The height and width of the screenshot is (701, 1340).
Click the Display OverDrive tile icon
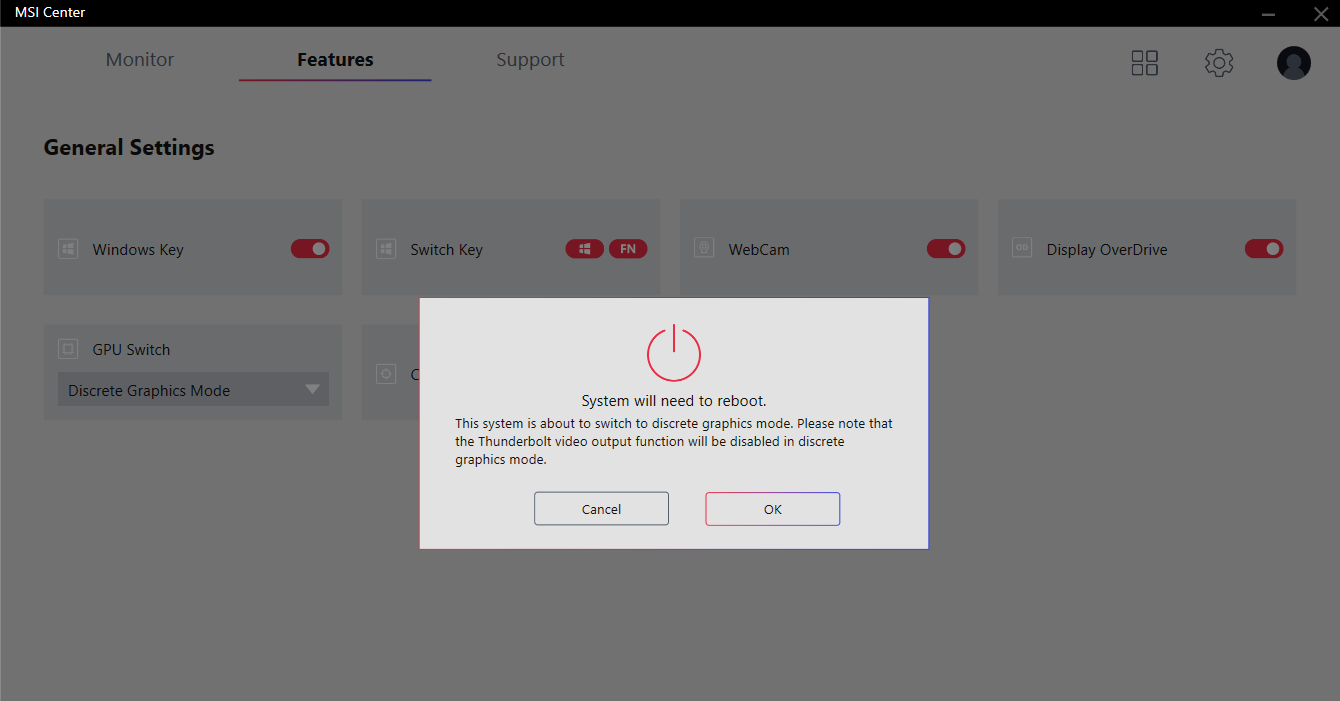tap(1022, 249)
